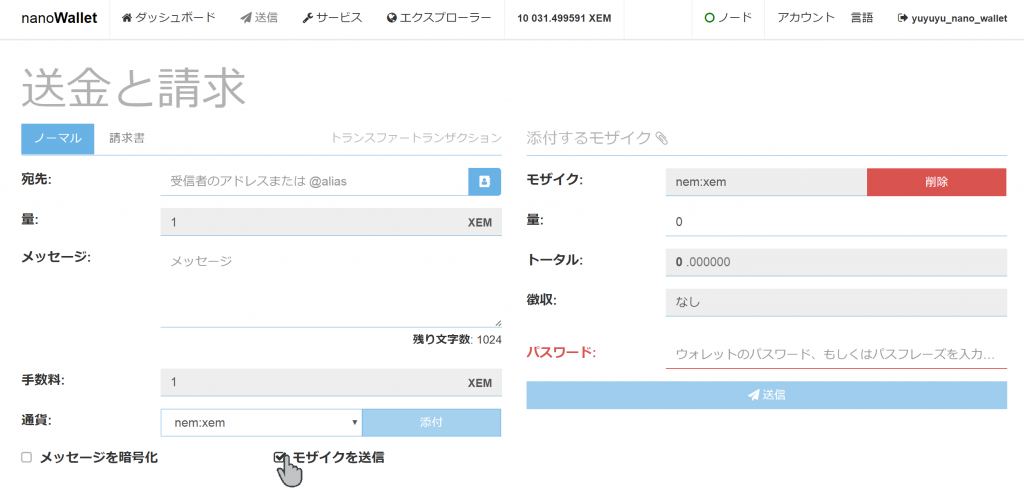Click the globe icon beside エクスプローラー

coord(392,18)
